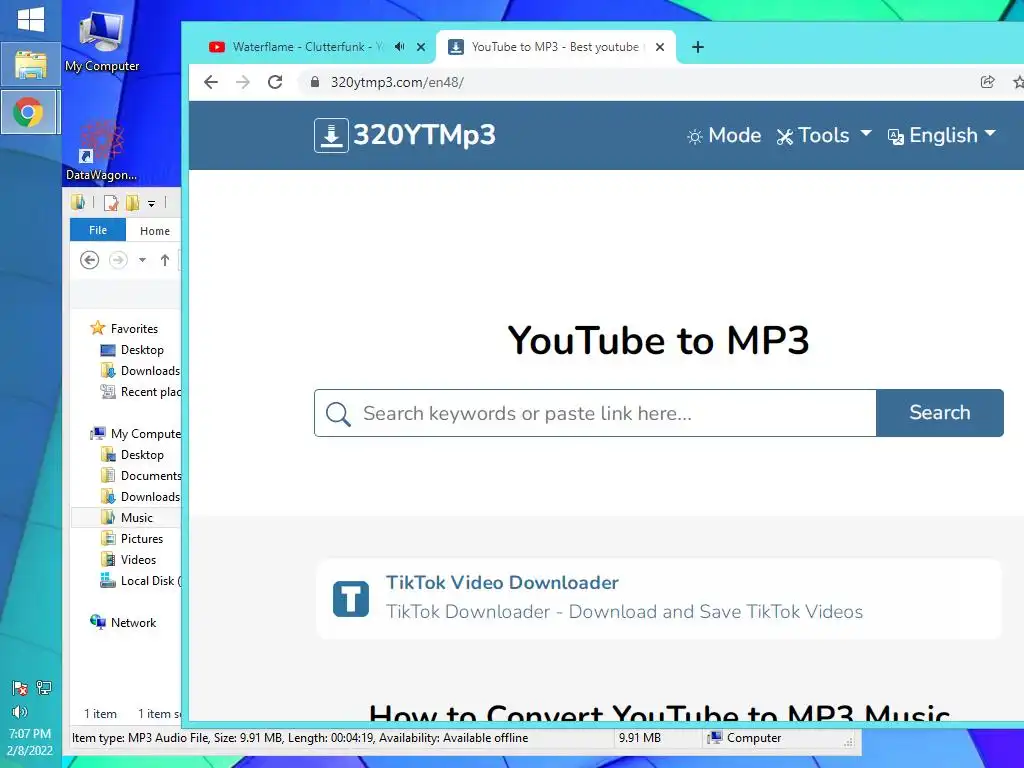Click the Properties icon in Explorer quick access toolbar
The image size is (1024, 768).
111,203
